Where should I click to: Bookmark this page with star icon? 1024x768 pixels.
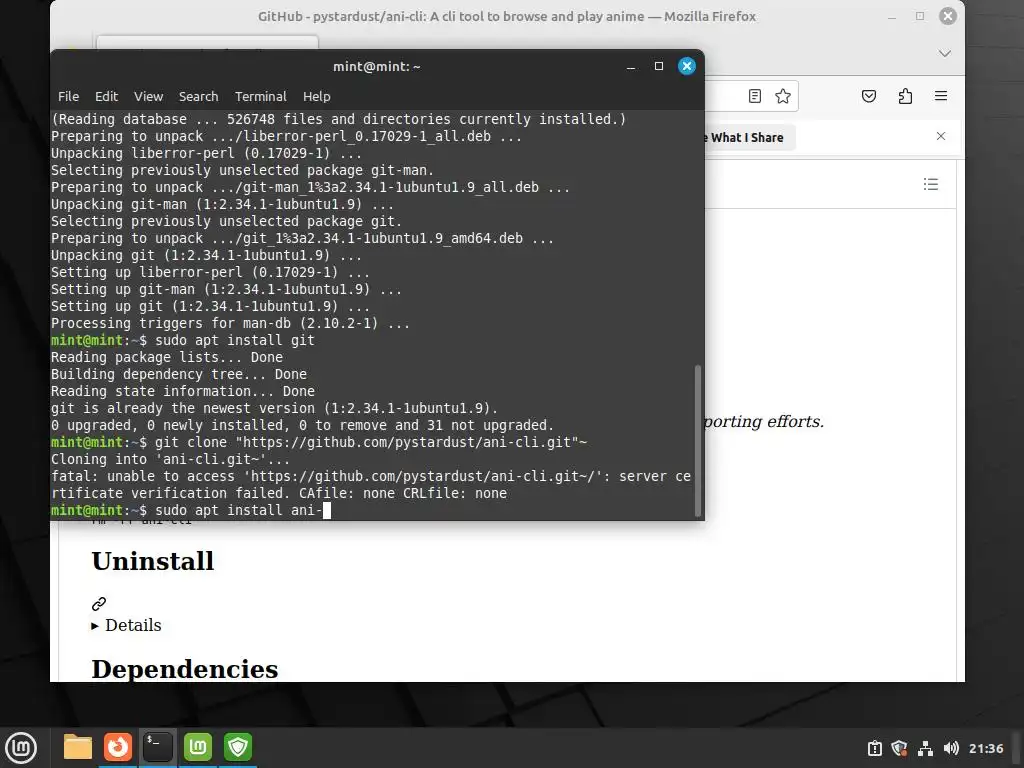782,97
